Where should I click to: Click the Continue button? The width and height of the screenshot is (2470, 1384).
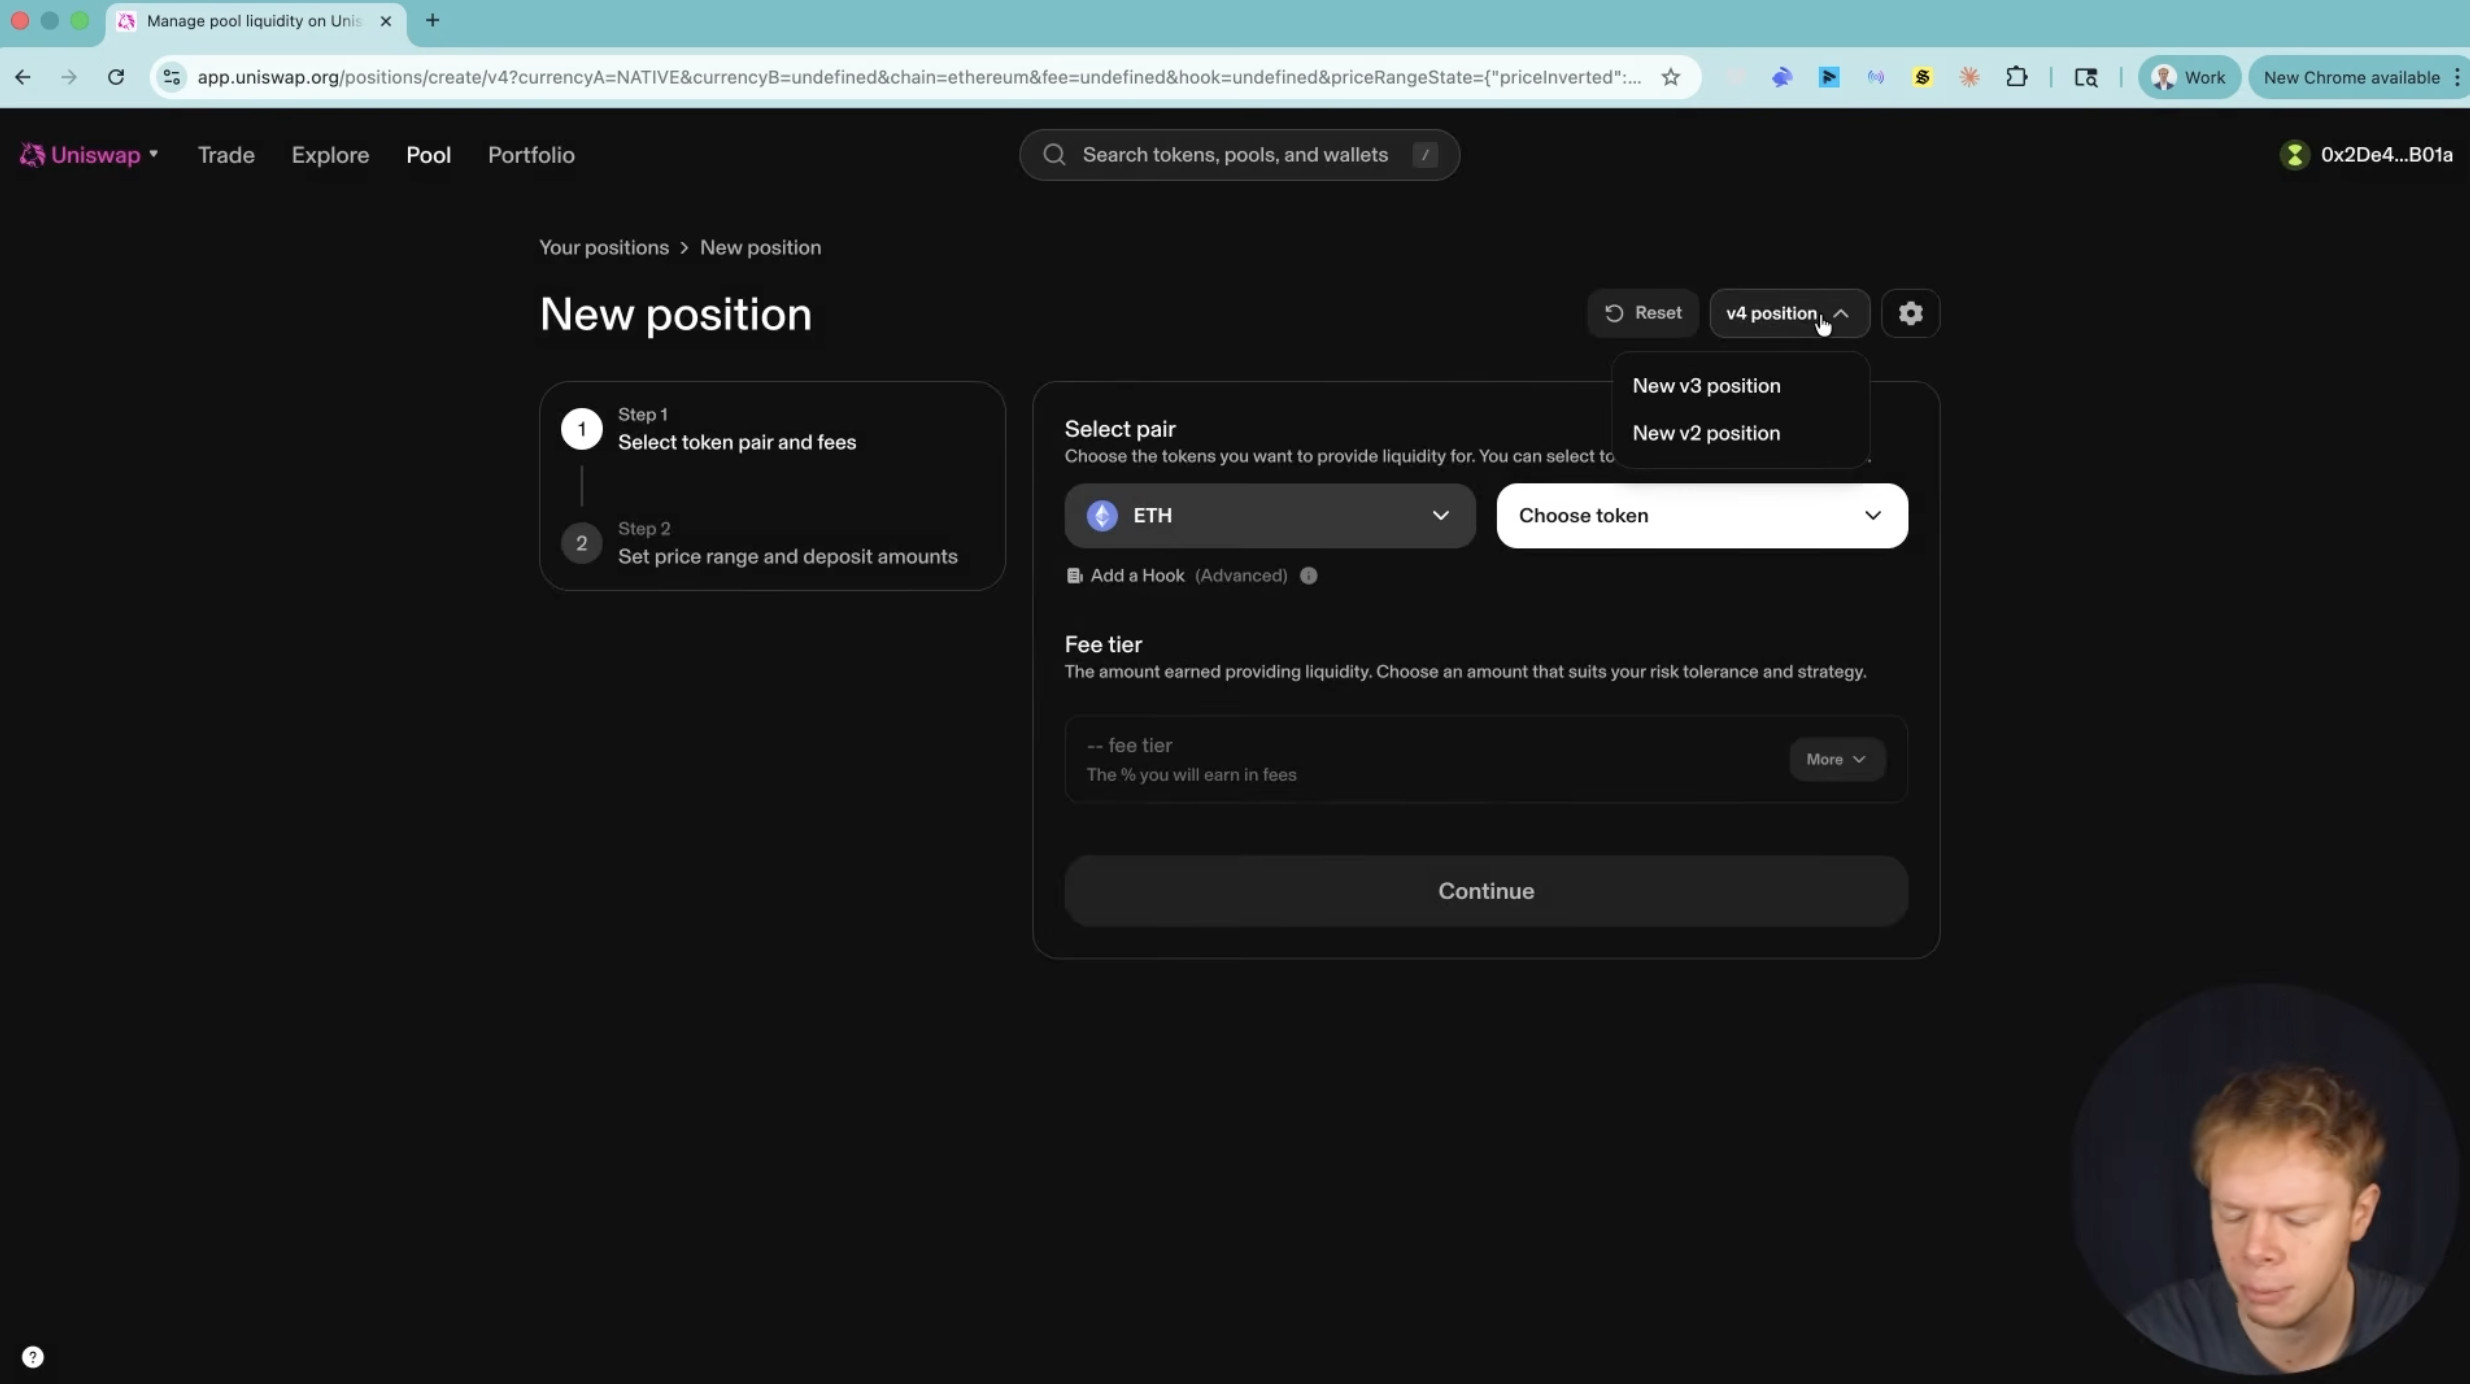(x=1486, y=891)
